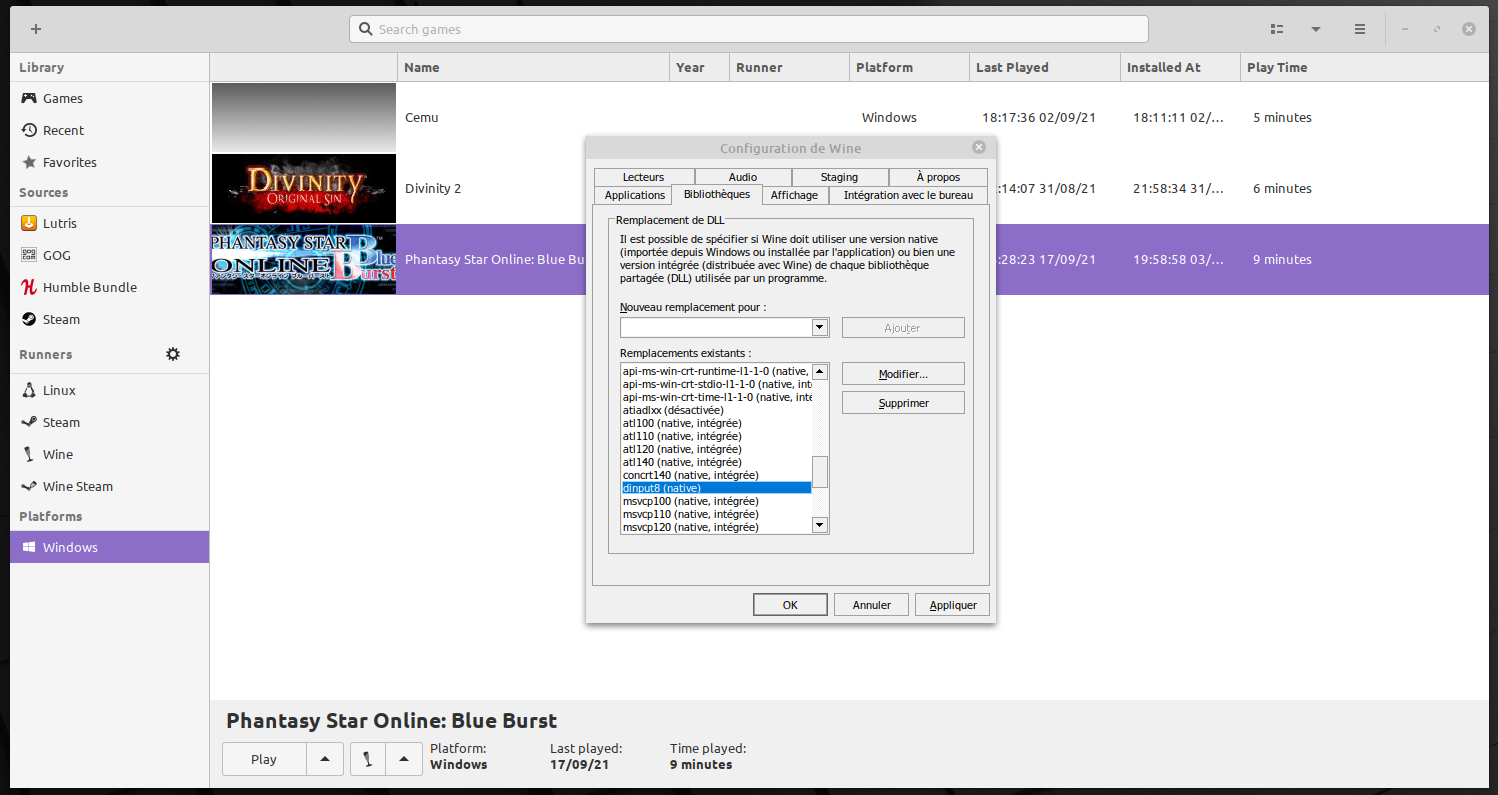The width and height of the screenshot is (1498, 795).
Task: Click the Supprimer button
Action: [903, 403]
